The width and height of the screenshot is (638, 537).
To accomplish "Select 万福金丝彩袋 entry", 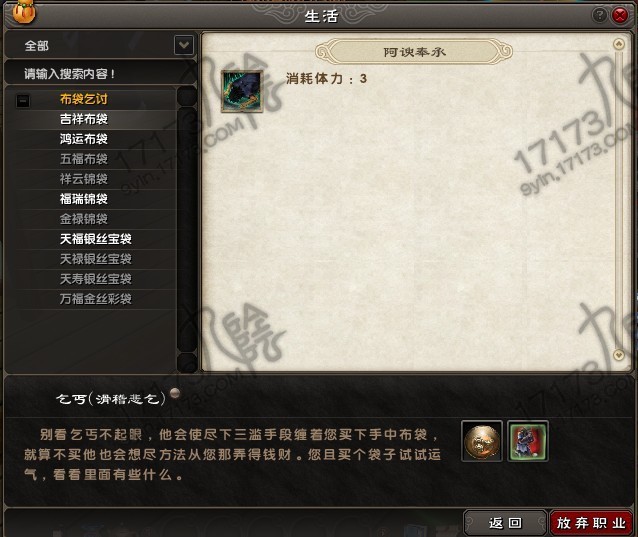I will pos(96,299).
